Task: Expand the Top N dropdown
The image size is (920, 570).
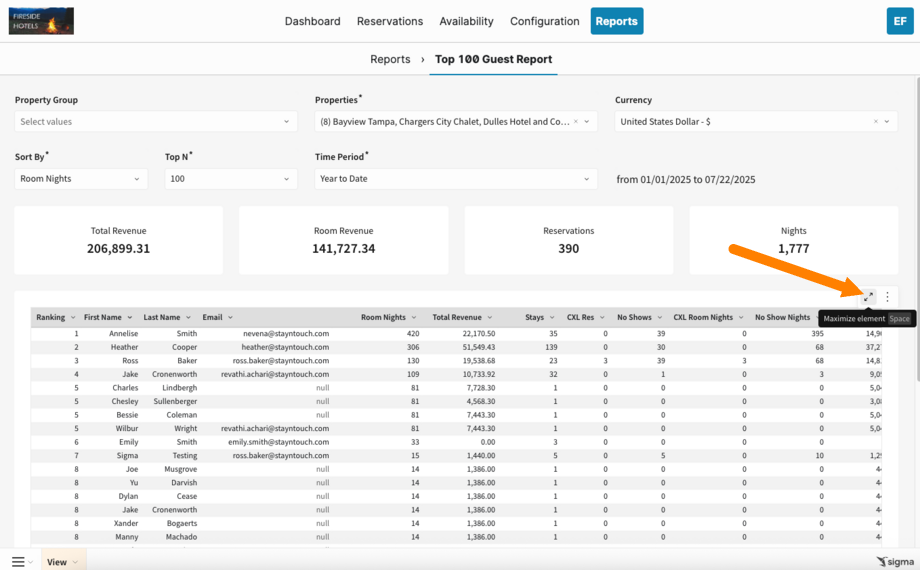Action: click(231, 178)
